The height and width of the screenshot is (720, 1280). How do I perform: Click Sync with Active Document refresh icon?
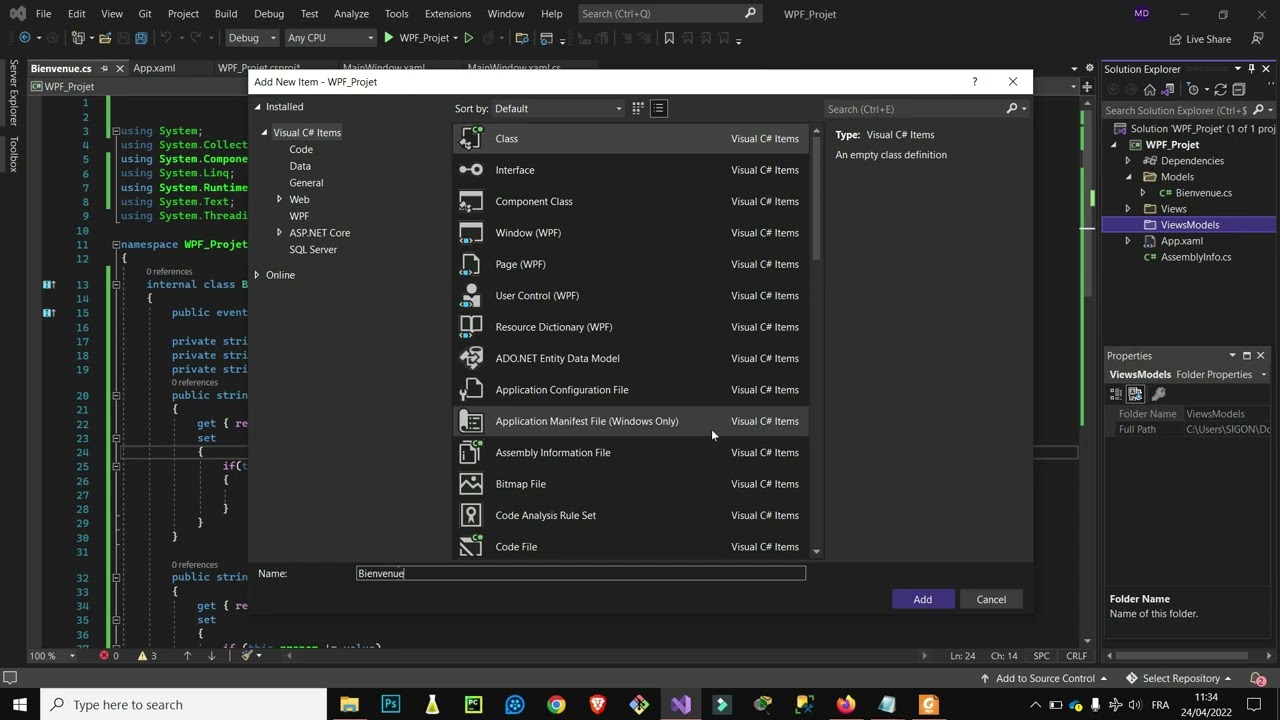click(1220, 90)
